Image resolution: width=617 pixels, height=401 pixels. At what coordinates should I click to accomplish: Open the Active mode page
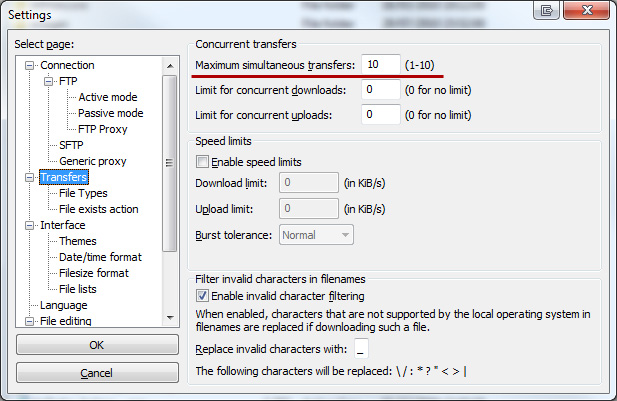108,97
